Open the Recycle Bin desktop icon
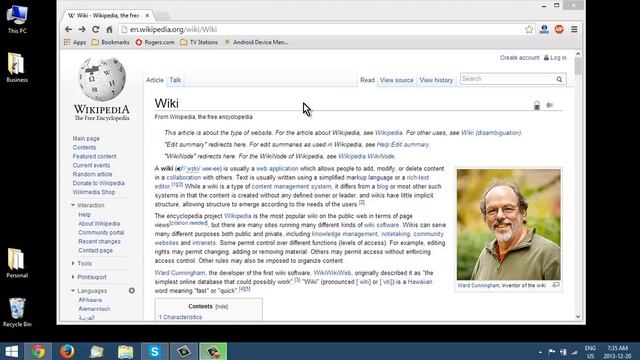Viewport: 640px width, 360px height. point(17,312)
